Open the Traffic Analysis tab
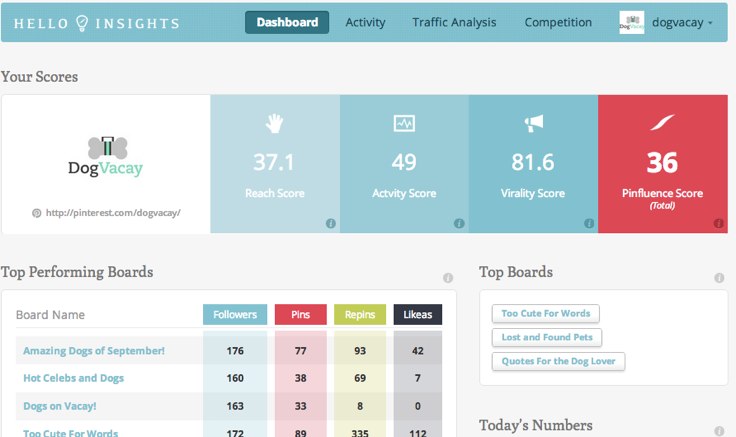The image size is (736, 437). click(x=454, y=23)
